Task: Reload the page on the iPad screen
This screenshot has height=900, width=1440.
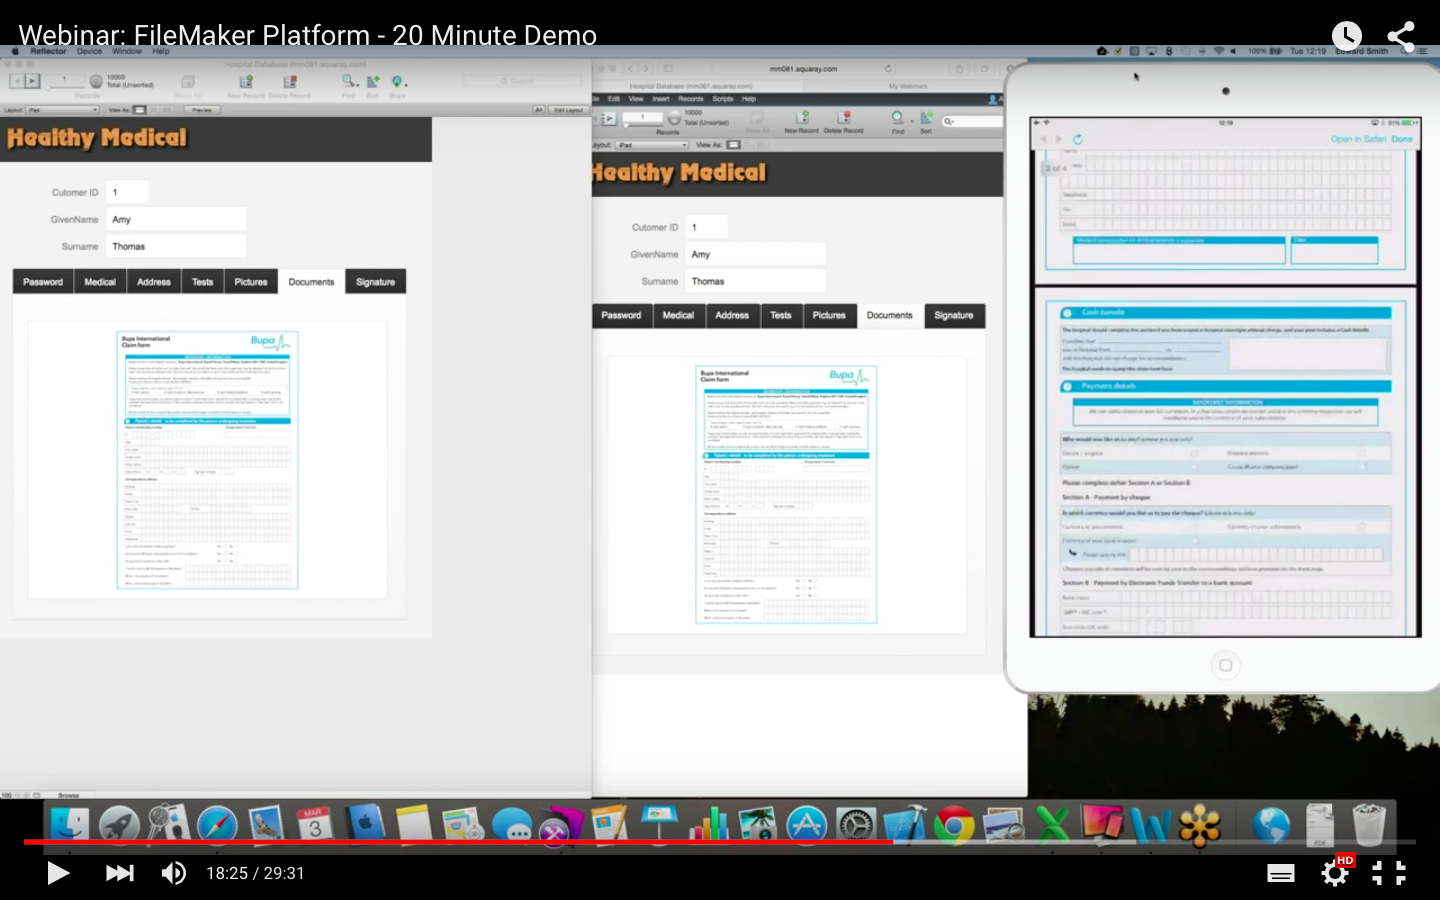Action: point(1077,139)
